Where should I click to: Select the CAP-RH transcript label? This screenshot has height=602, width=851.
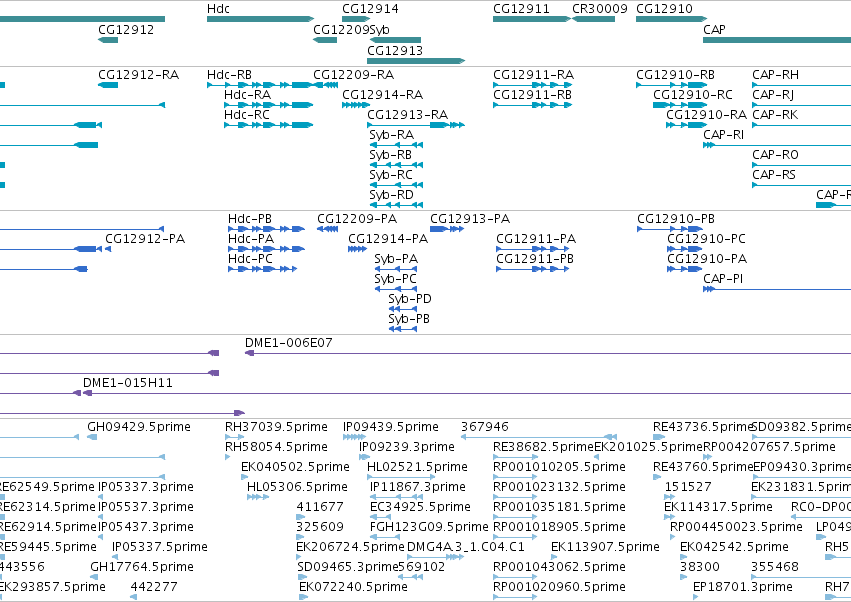coord(776,74)
